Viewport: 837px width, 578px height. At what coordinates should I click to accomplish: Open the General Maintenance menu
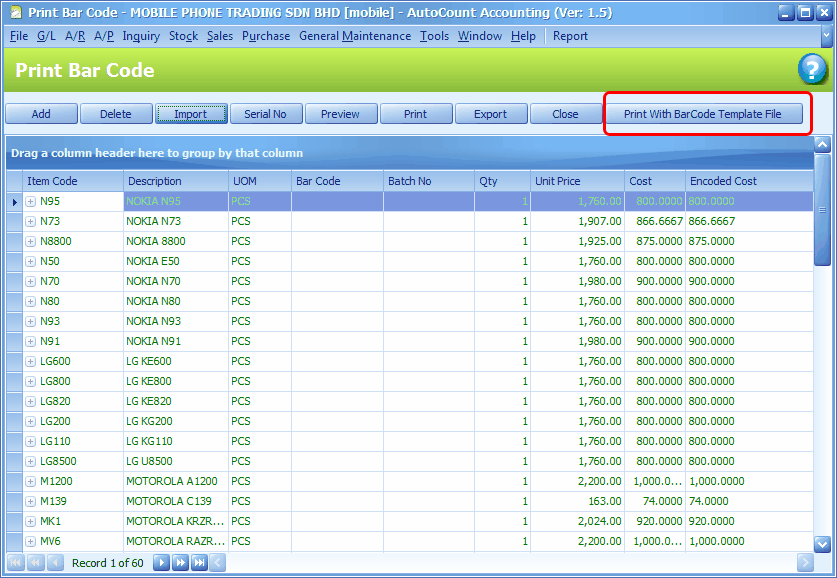355,36
